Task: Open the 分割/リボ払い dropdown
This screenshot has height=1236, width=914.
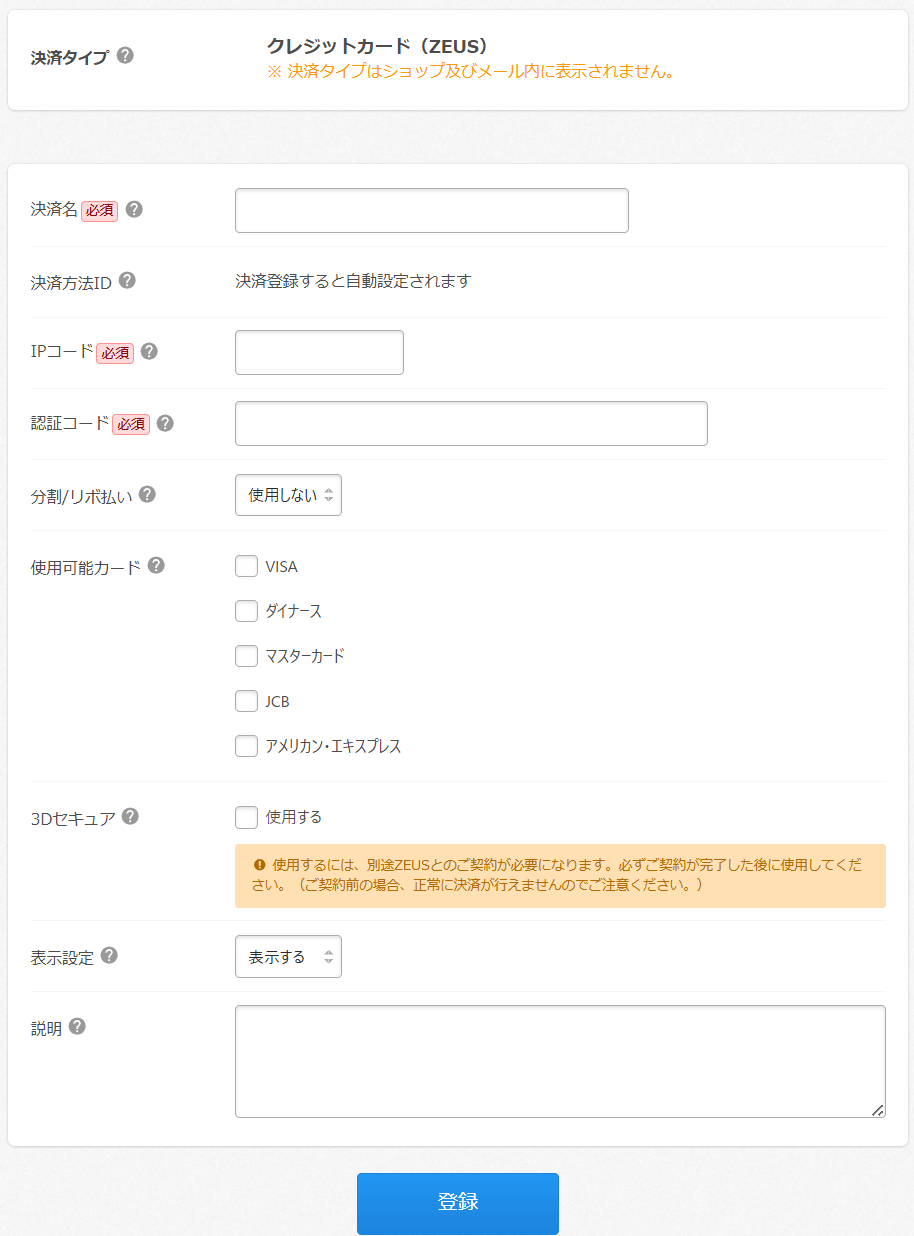Action: click(x=288, y=495)
